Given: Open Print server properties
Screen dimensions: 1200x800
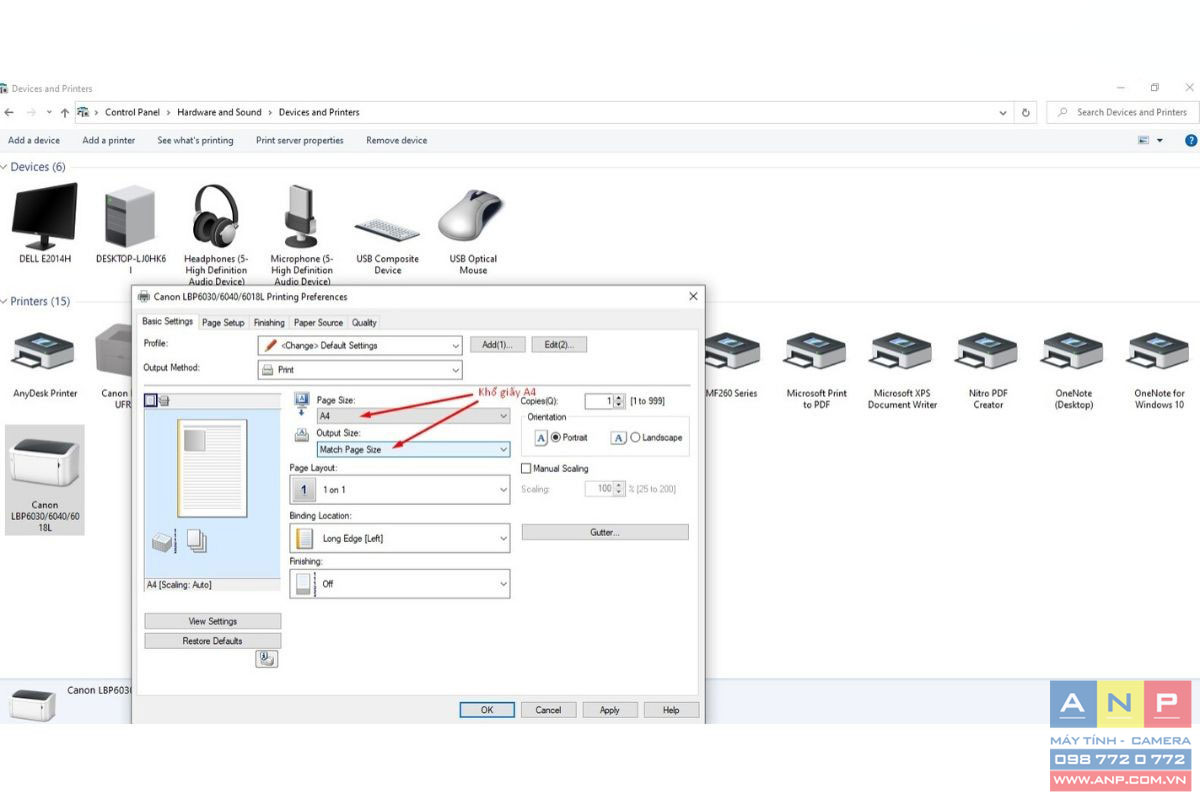Looking at the screenshot, I should click(300, 141).
